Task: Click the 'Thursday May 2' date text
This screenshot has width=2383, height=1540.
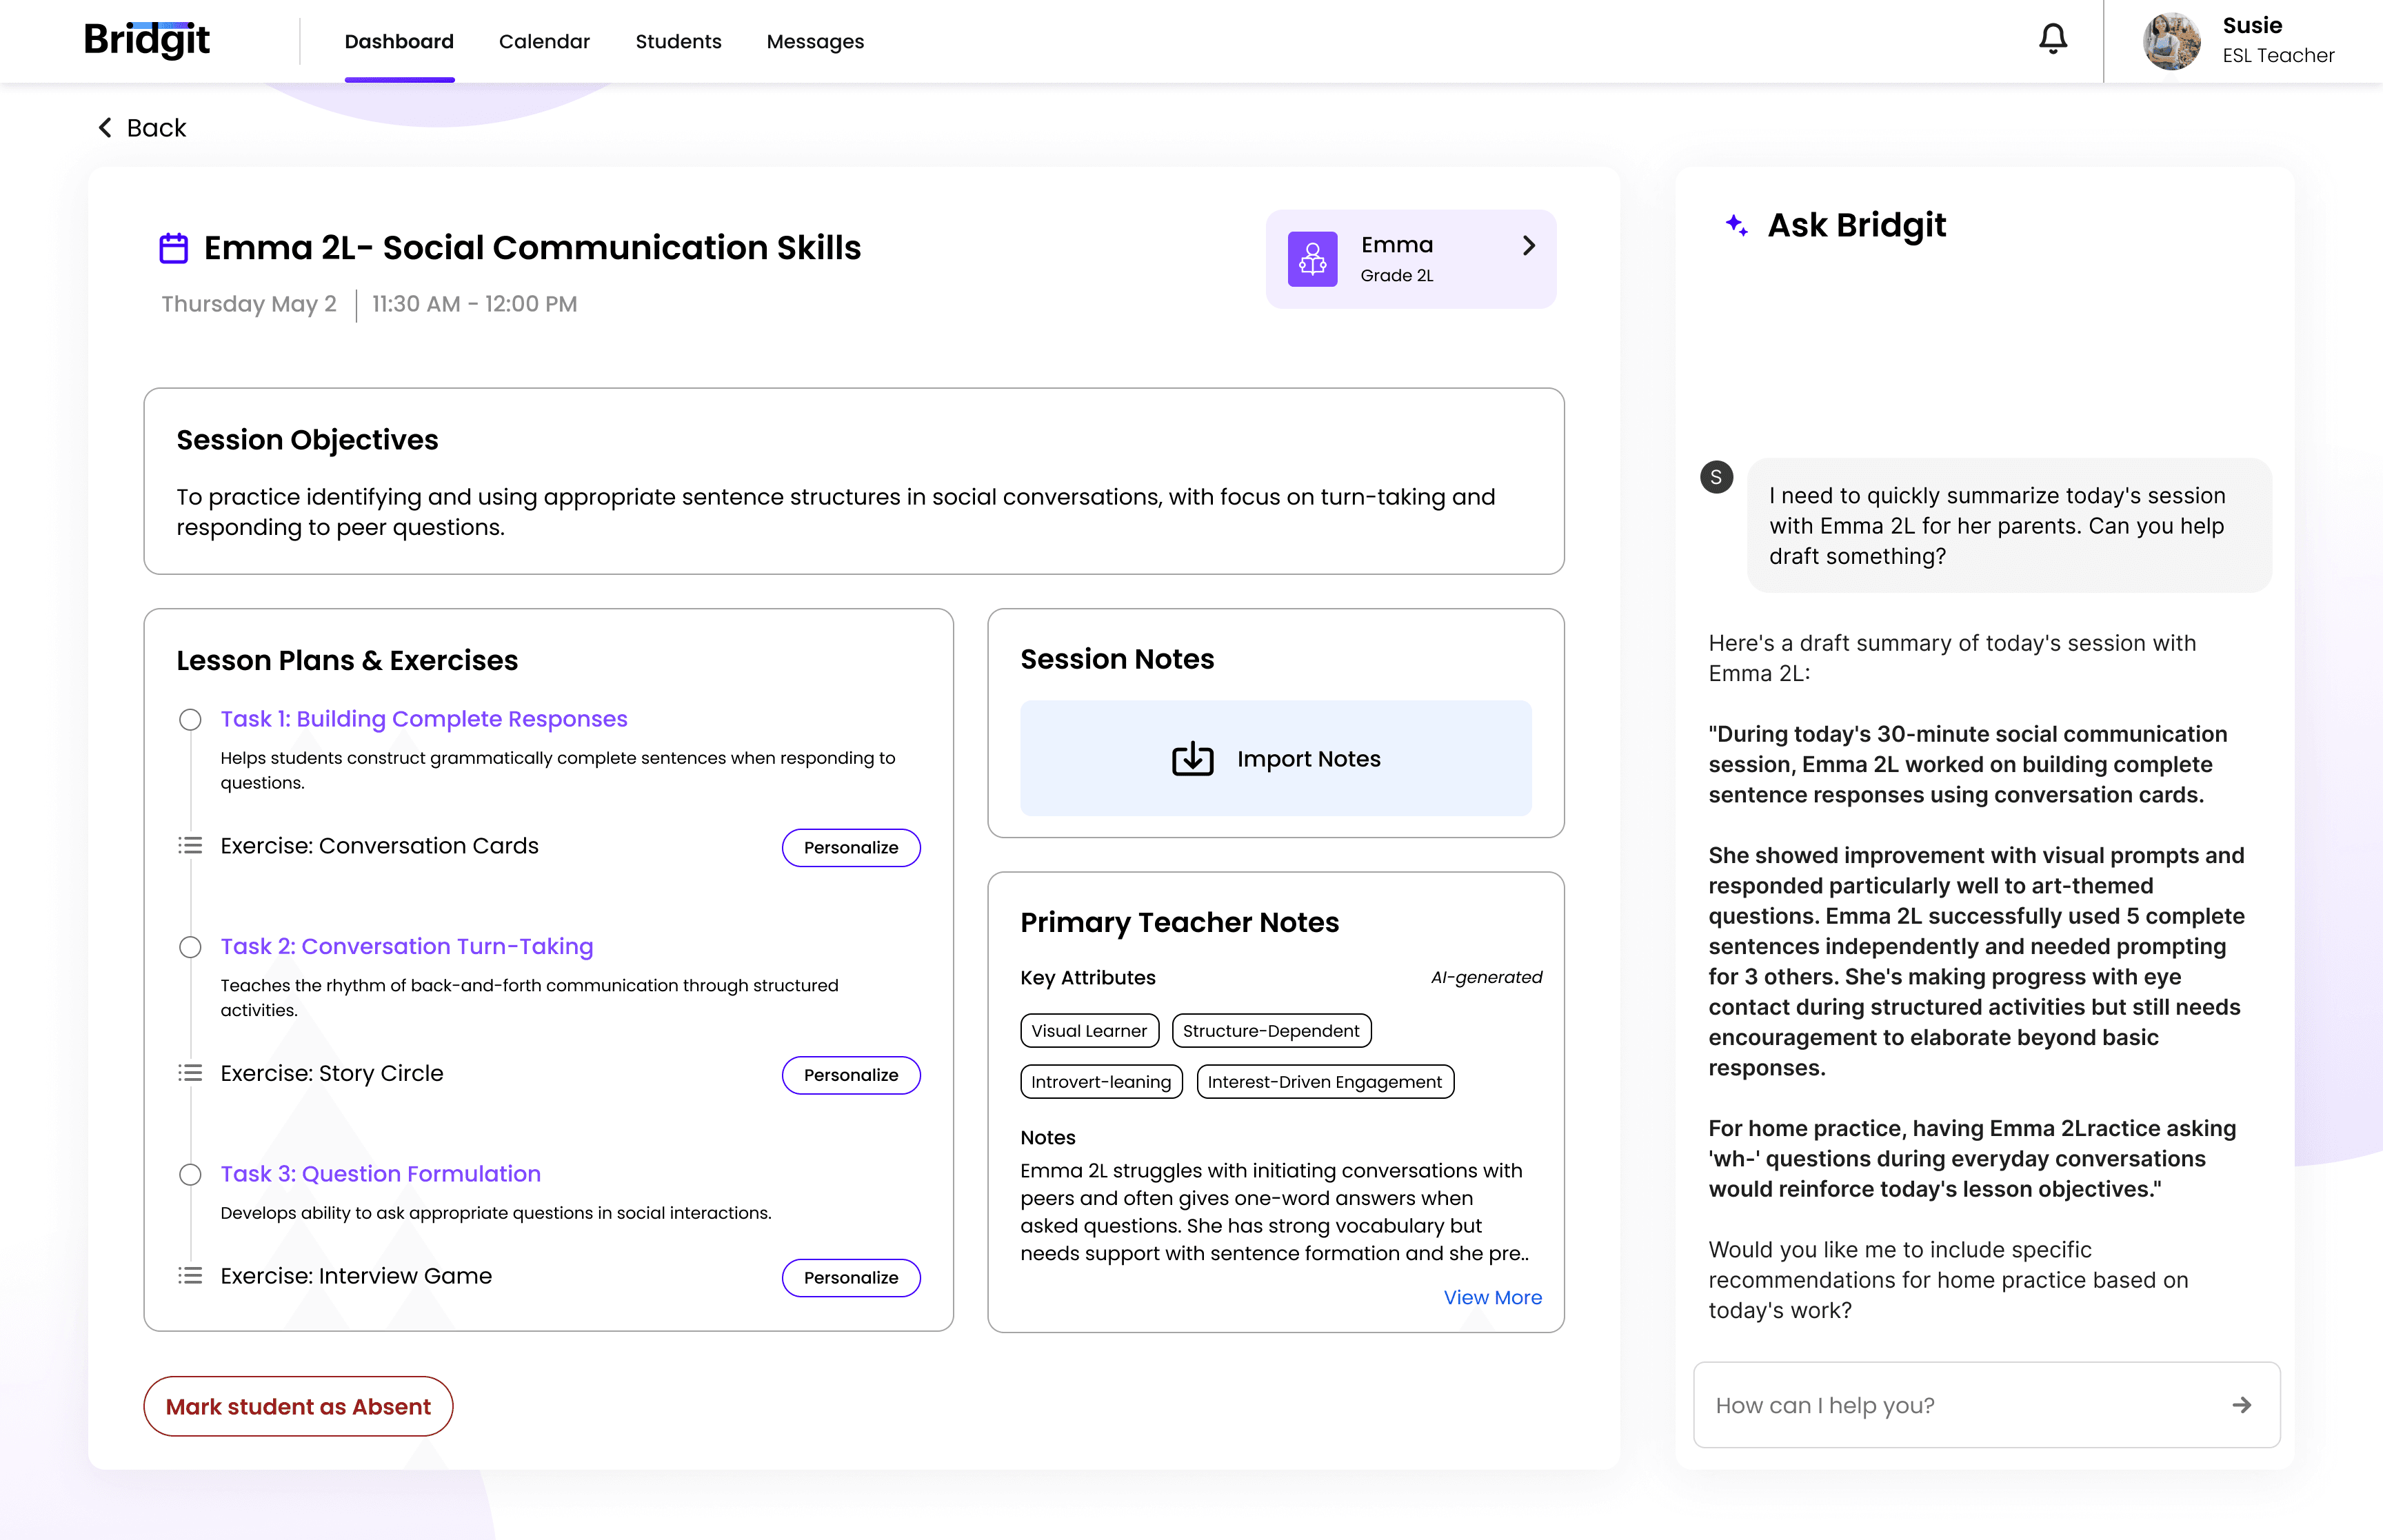Action: (249, 304)
